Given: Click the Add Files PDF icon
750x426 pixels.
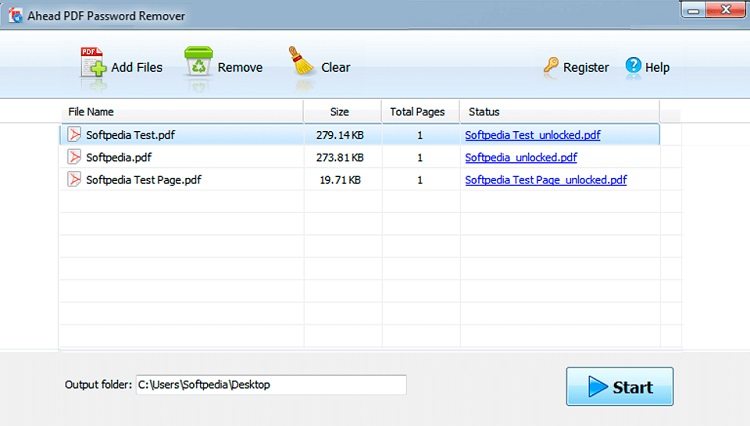Looking at the screenshot, I should coord(93,62).
